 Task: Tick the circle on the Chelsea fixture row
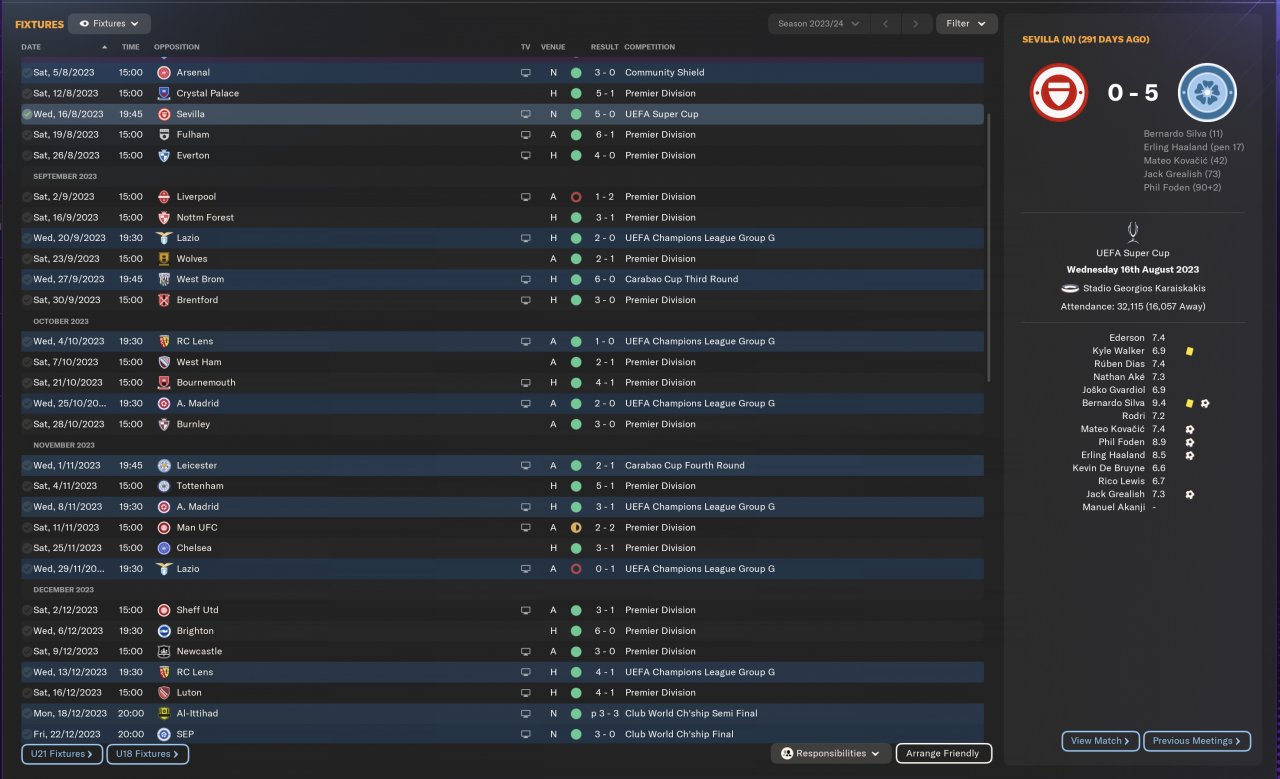pyautogui.click(x=27, y=548)
